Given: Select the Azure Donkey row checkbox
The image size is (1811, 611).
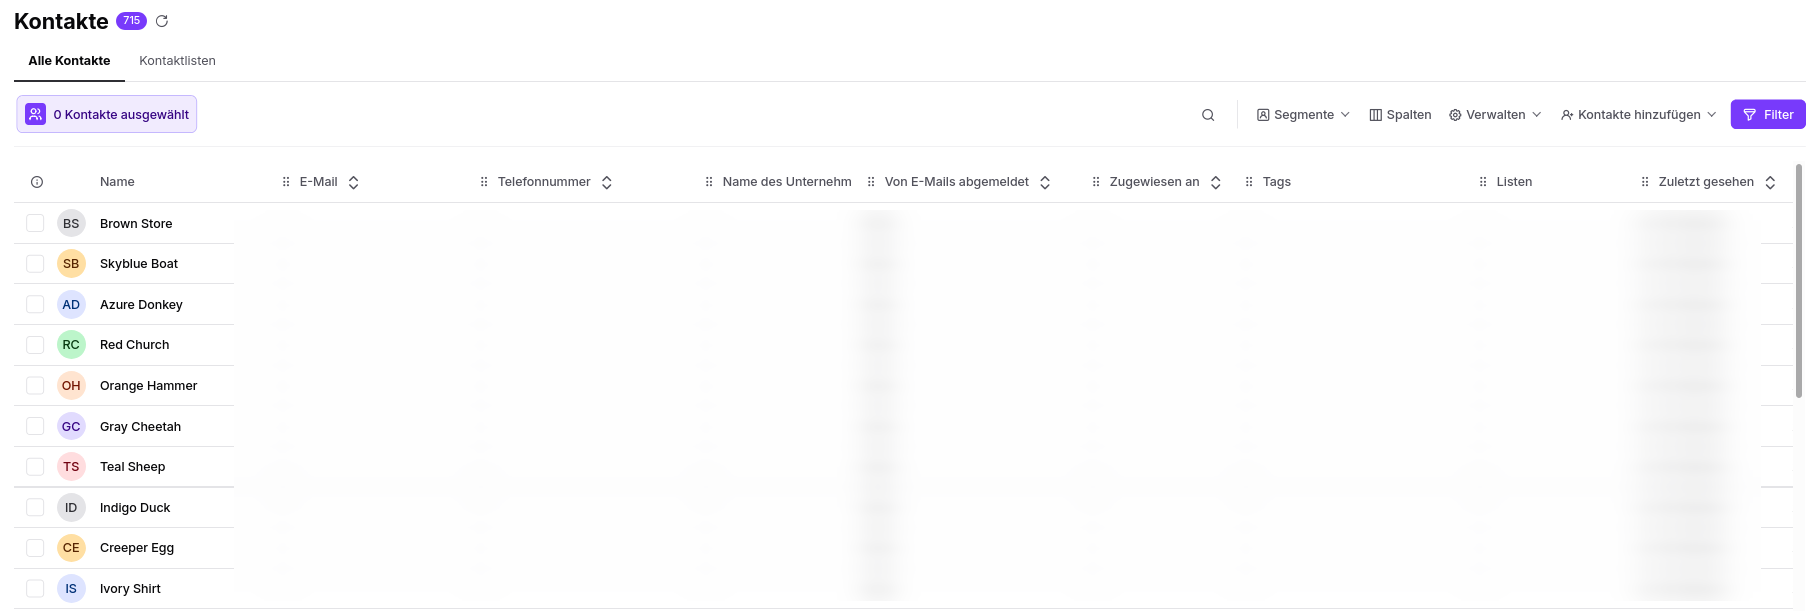Looking at the screenshot, I should tap(35, 304).
